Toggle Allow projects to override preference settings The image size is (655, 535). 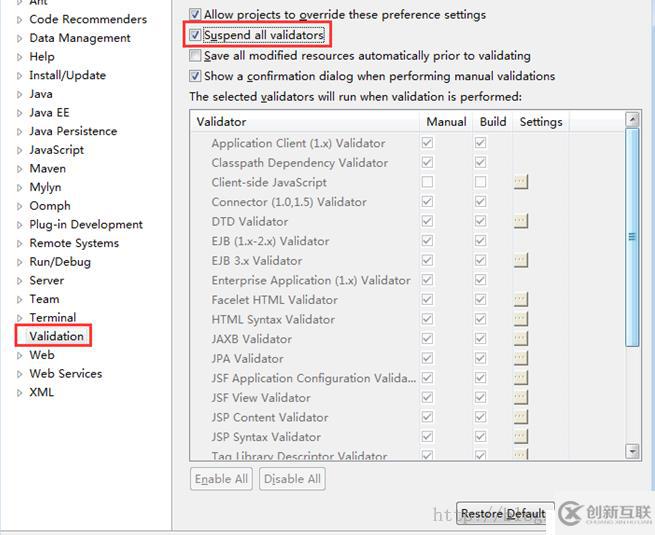pos(195,14)
